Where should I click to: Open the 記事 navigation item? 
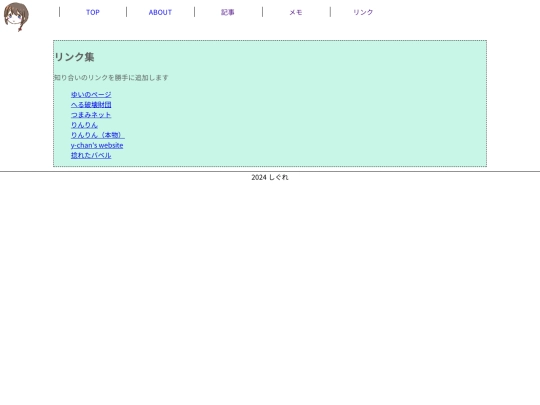pyautogui.click(x=228, y=12)
